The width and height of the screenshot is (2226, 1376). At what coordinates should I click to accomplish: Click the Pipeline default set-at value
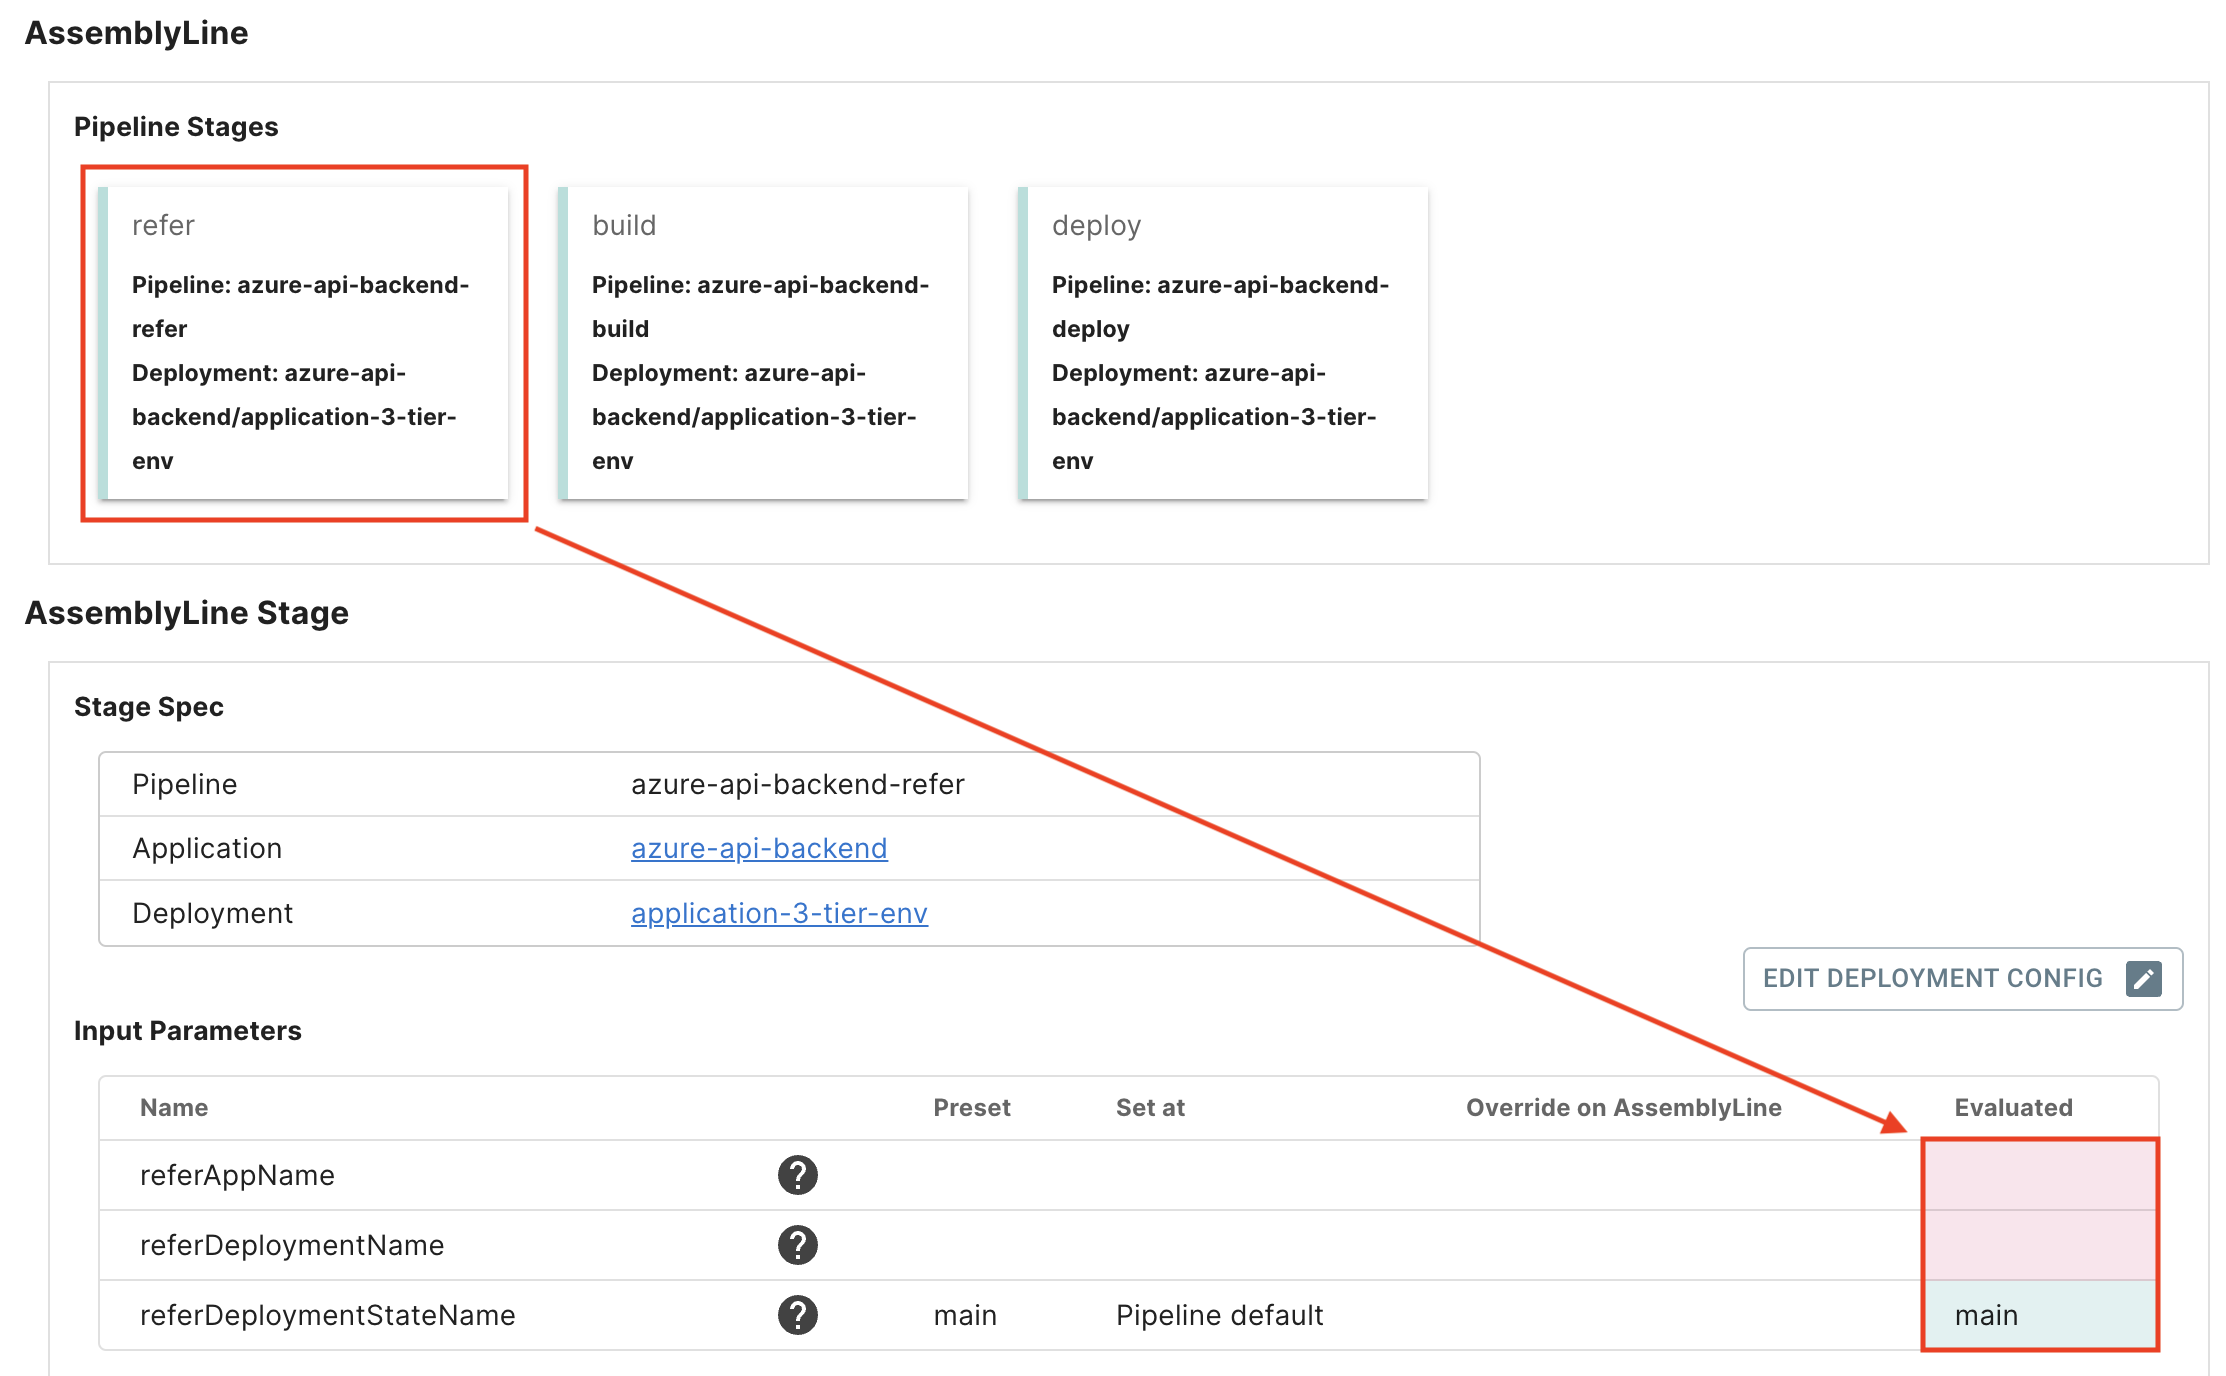tap(1219, 1315)
